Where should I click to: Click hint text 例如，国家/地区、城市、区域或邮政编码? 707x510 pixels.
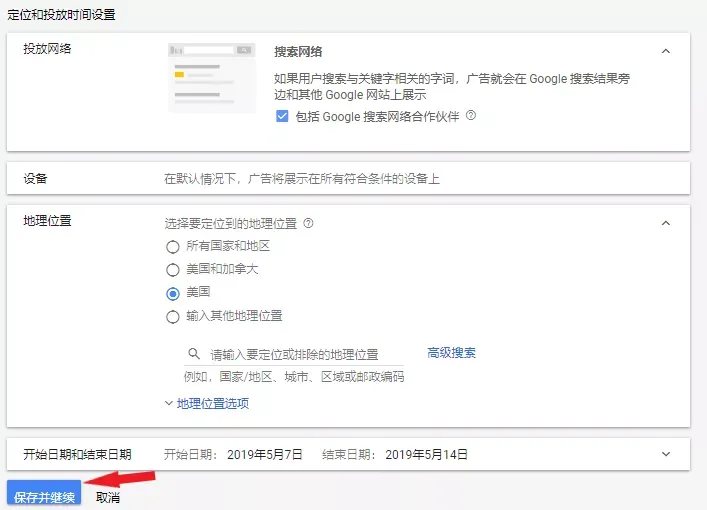[294, 377]
